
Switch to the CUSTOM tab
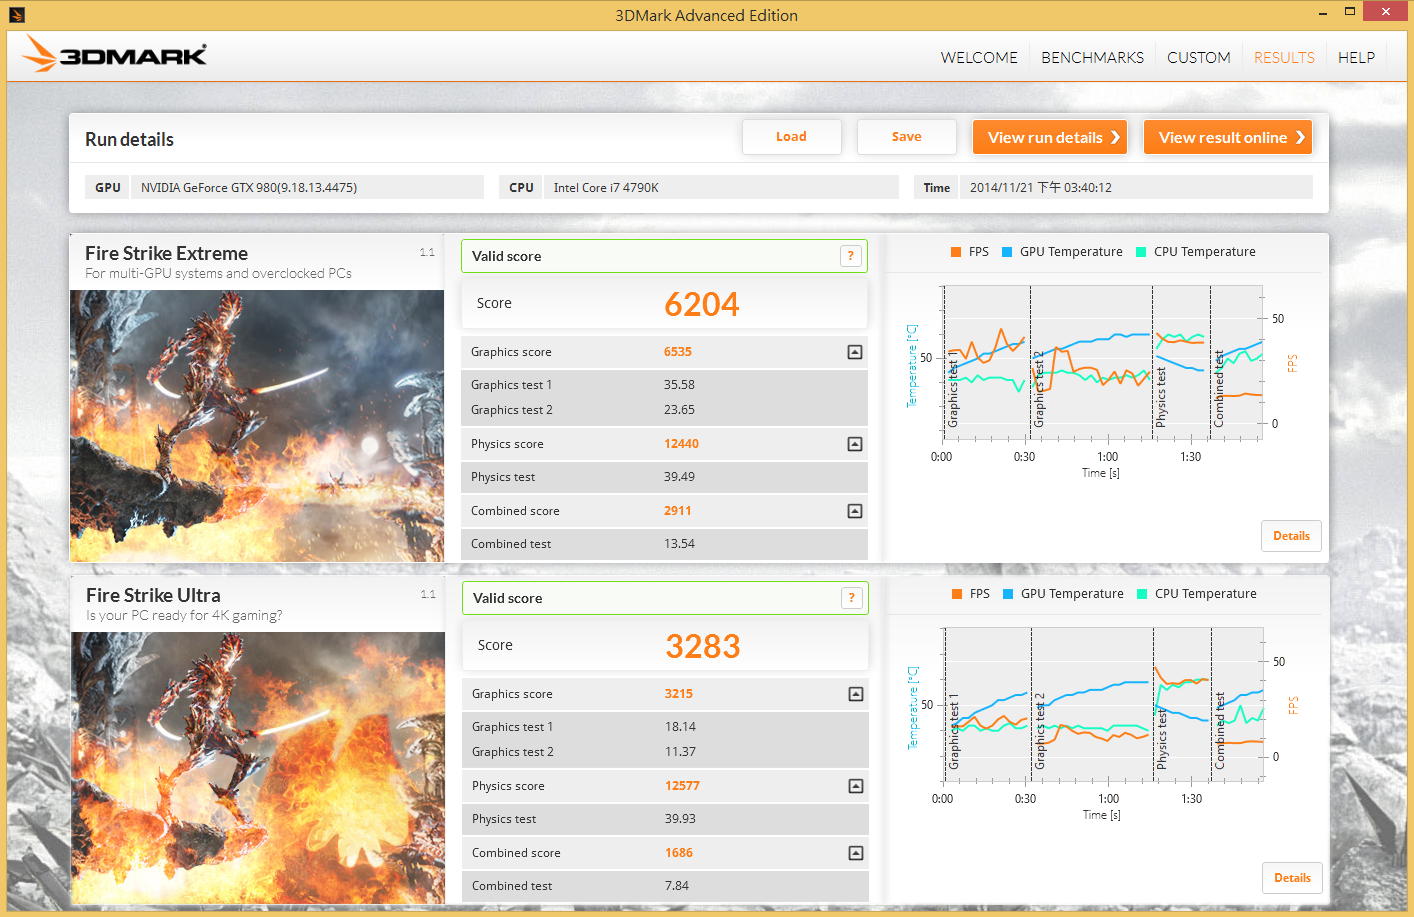(x=1198, y=58)
